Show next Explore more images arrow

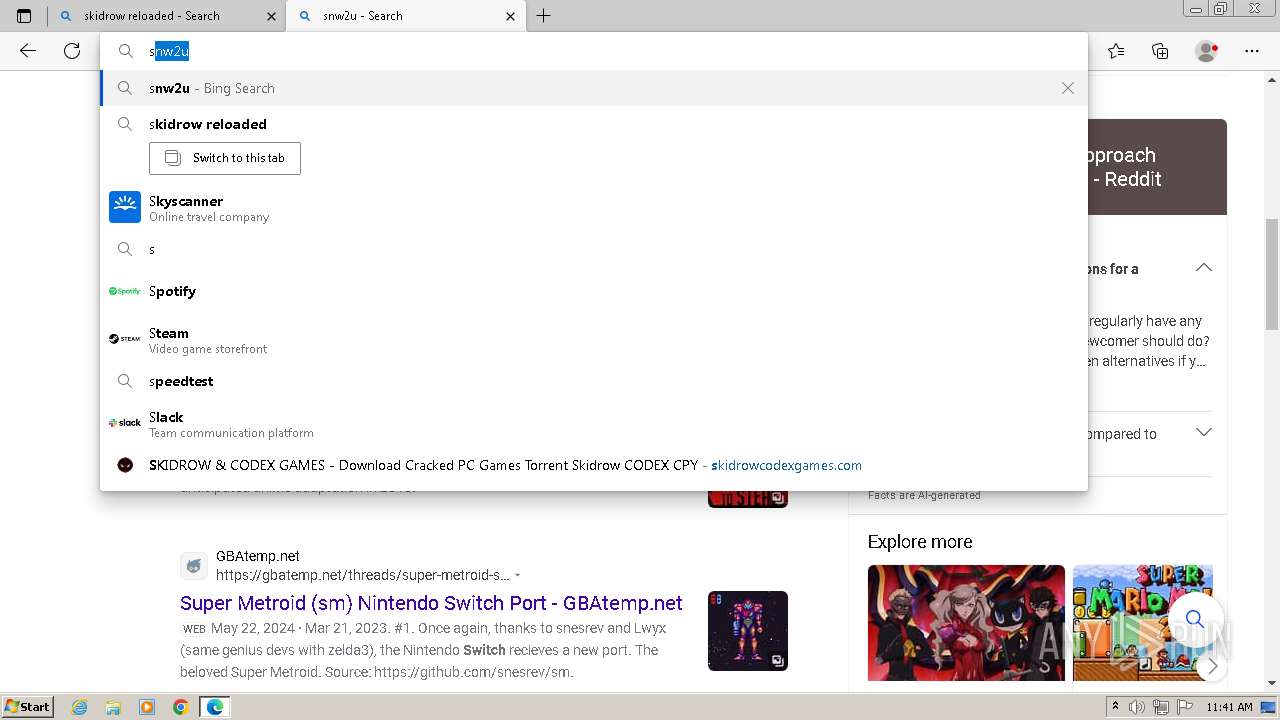click(x=1211, y=665)
